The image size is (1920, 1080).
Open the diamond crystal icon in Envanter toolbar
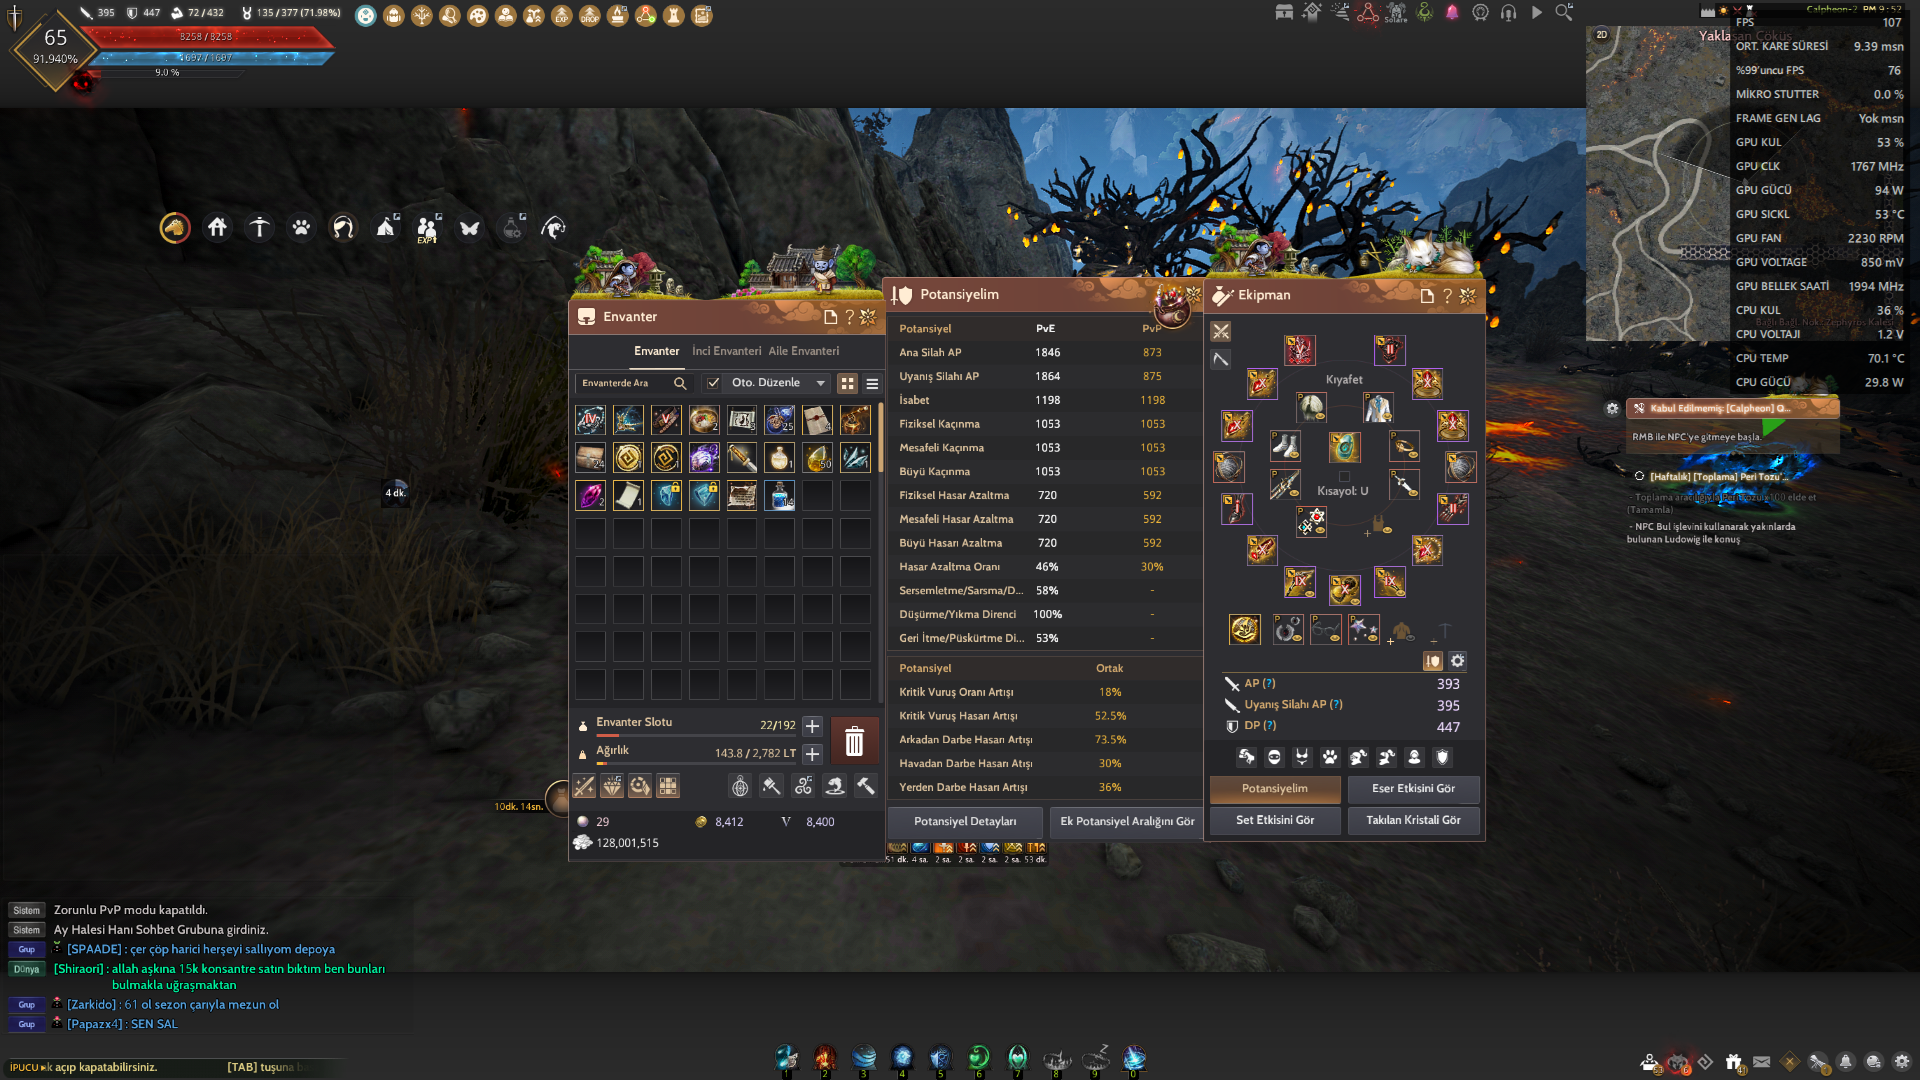click(612, 786)
